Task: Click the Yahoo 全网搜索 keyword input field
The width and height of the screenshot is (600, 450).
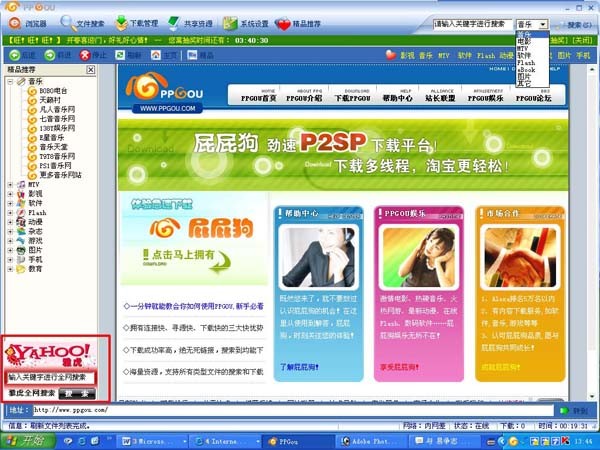Action: (50, 378)
